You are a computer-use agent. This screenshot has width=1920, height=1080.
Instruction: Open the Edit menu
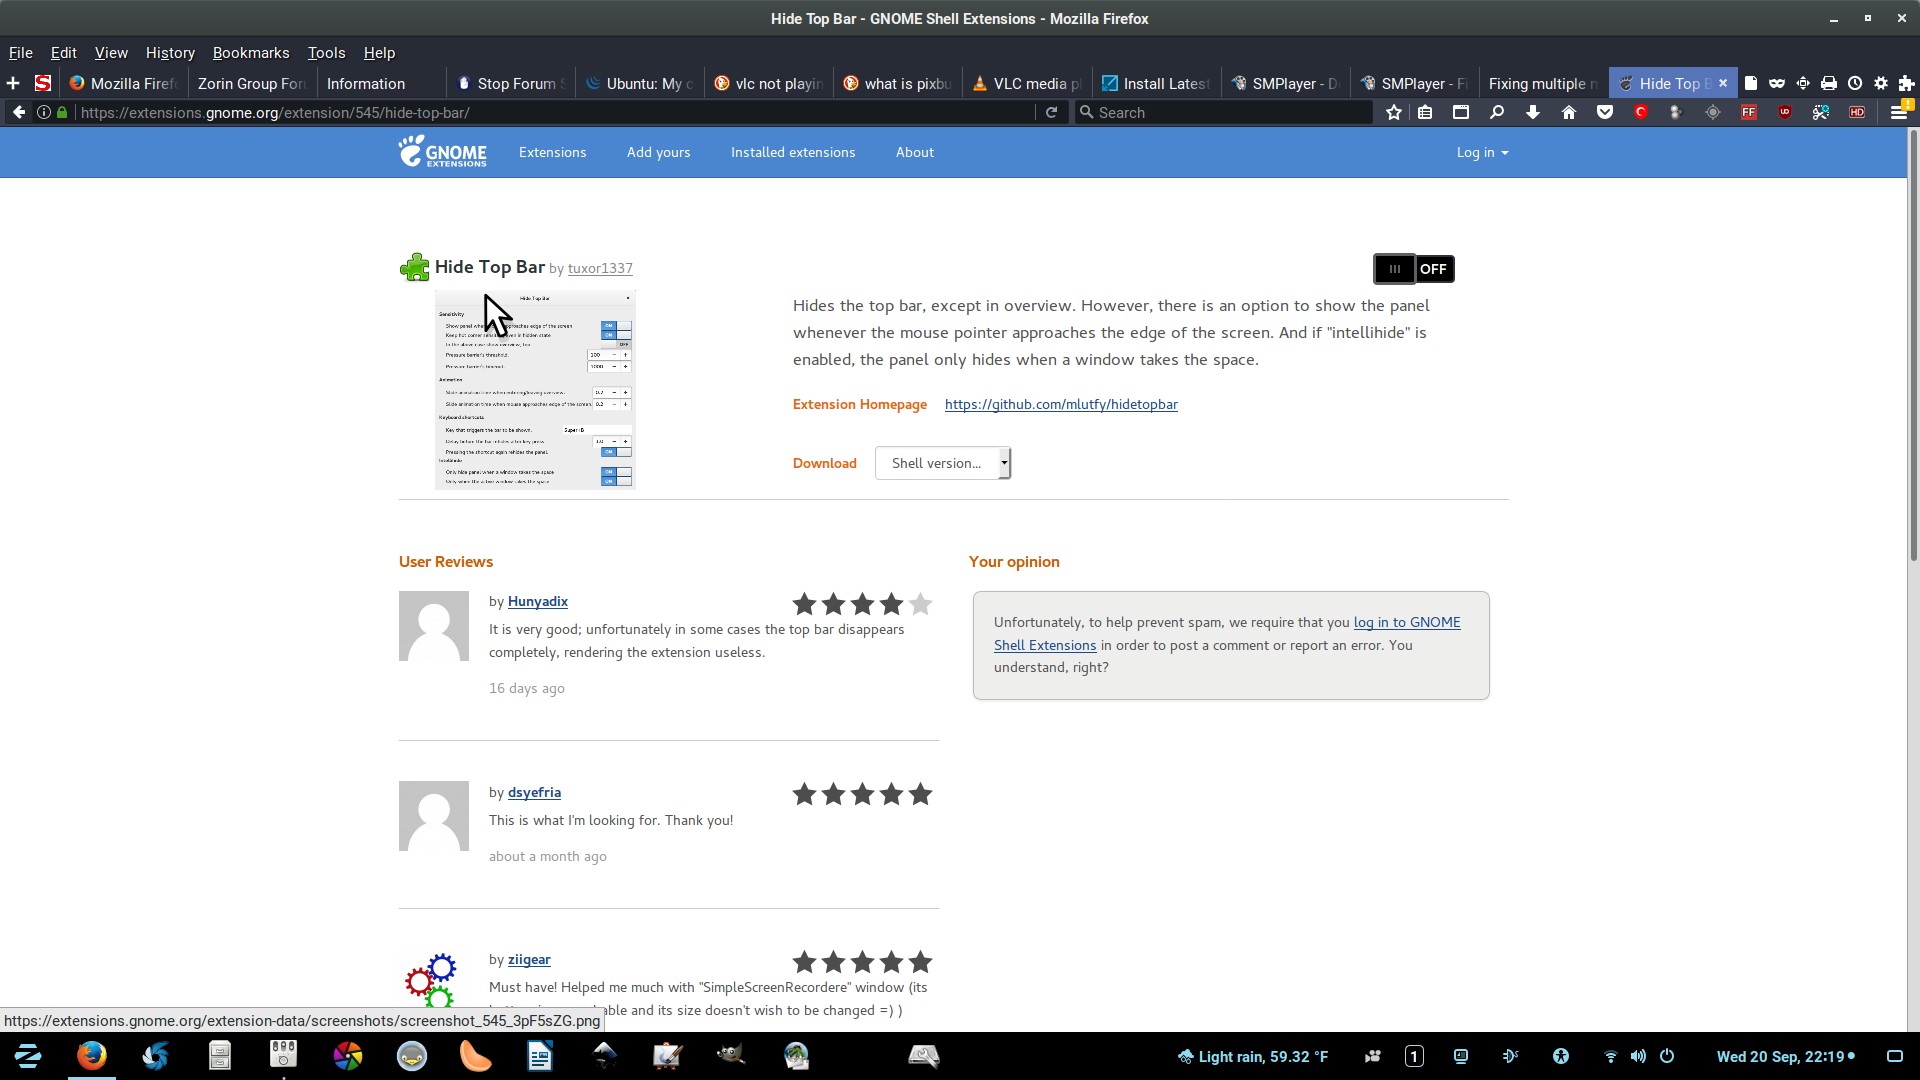(64, 53)
